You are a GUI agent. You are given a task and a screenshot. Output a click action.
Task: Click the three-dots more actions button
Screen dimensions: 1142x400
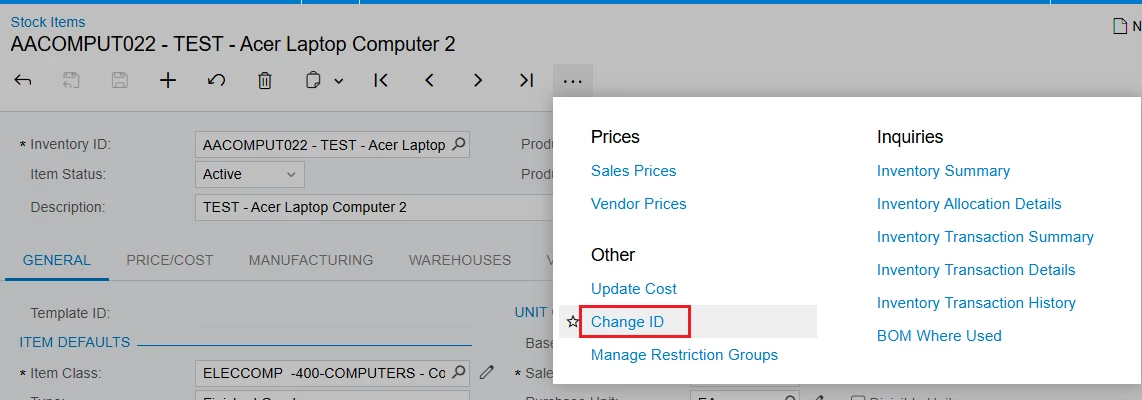point(573,81)
